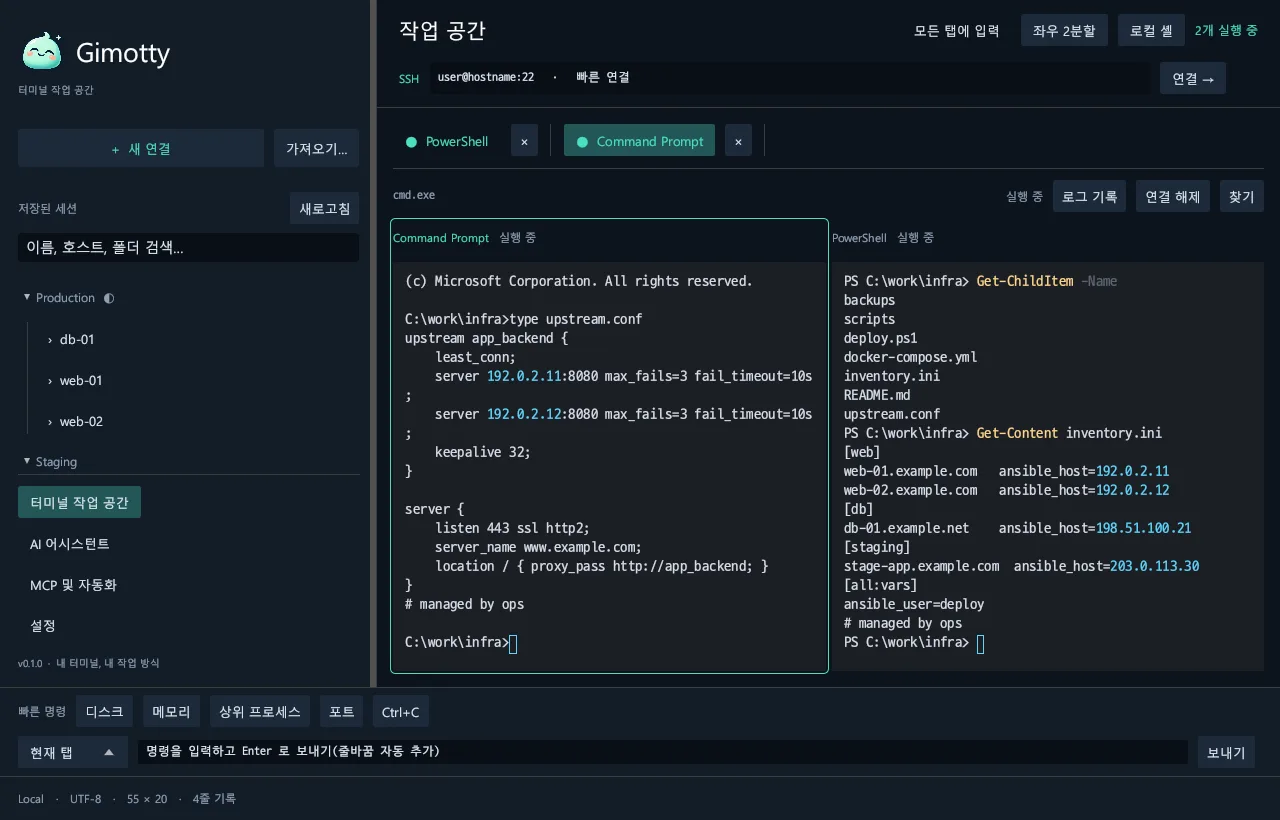This screenshot has width=1280, height=820.
Task: Close the Command Prompt tab
Action: click(x=738, y=141)
